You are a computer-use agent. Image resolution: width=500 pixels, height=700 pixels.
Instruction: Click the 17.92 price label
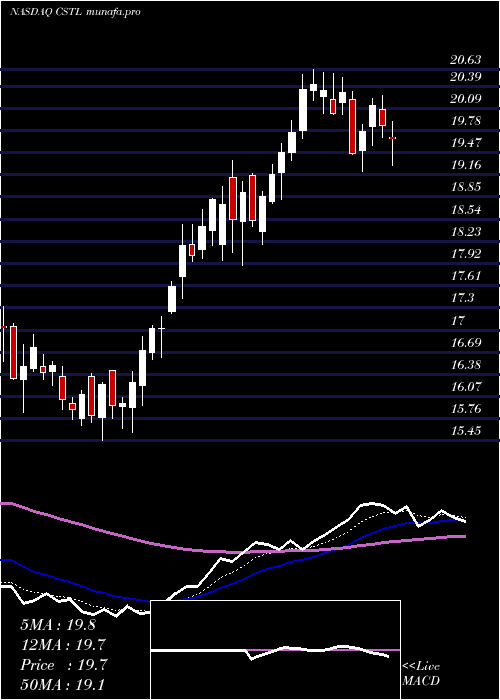coord(466,254)
